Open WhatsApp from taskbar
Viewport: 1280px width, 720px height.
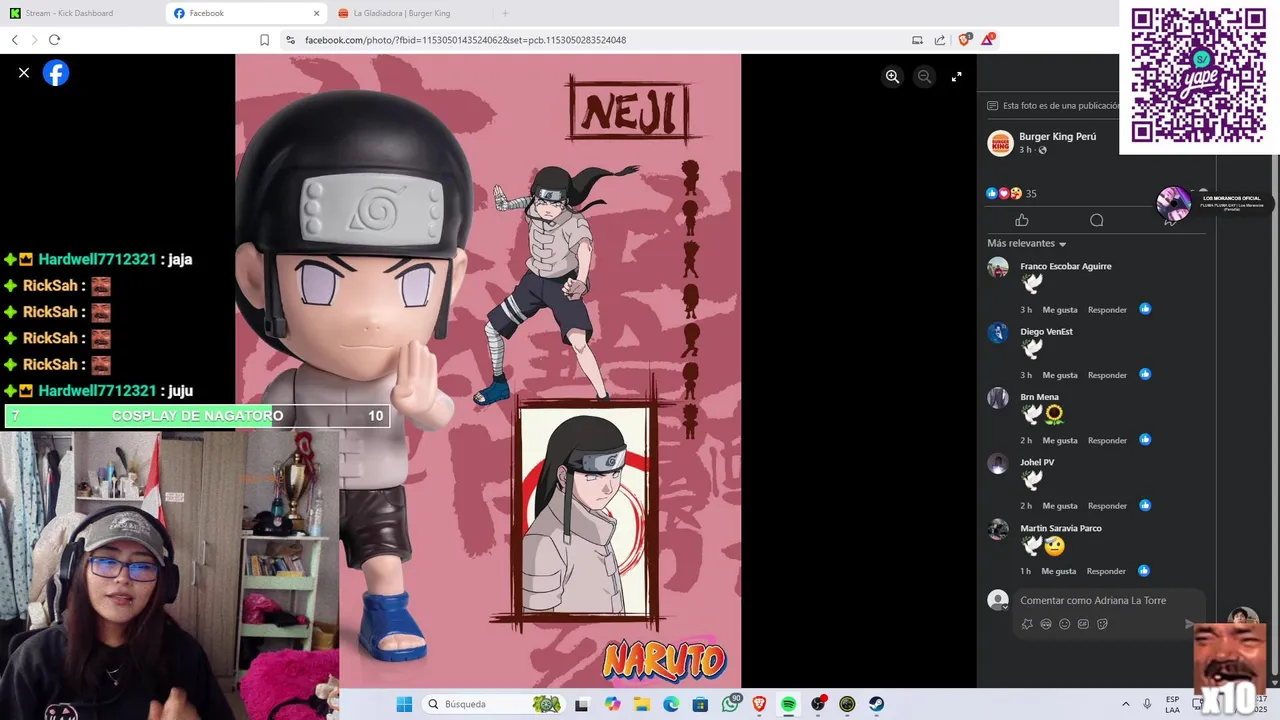[x=730, y=704]
